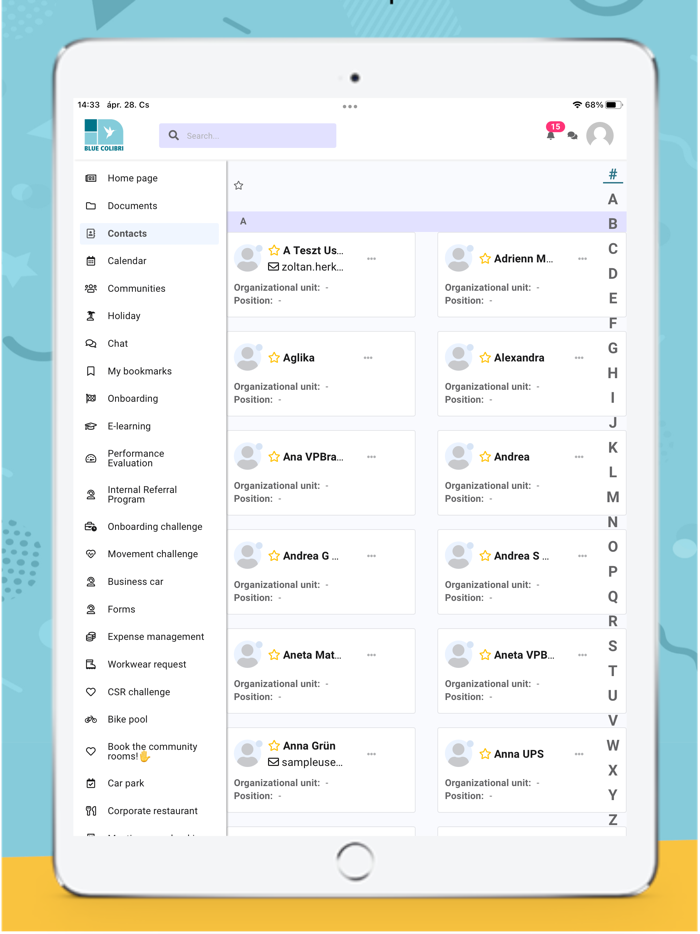The image size is (700, 934).
Task: Click the Chat sidebar icon
Action: click(x=91, y=343)
